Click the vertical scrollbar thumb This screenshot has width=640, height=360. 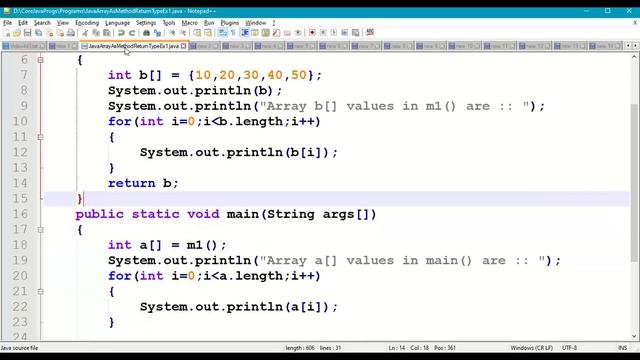pos(634,183)
